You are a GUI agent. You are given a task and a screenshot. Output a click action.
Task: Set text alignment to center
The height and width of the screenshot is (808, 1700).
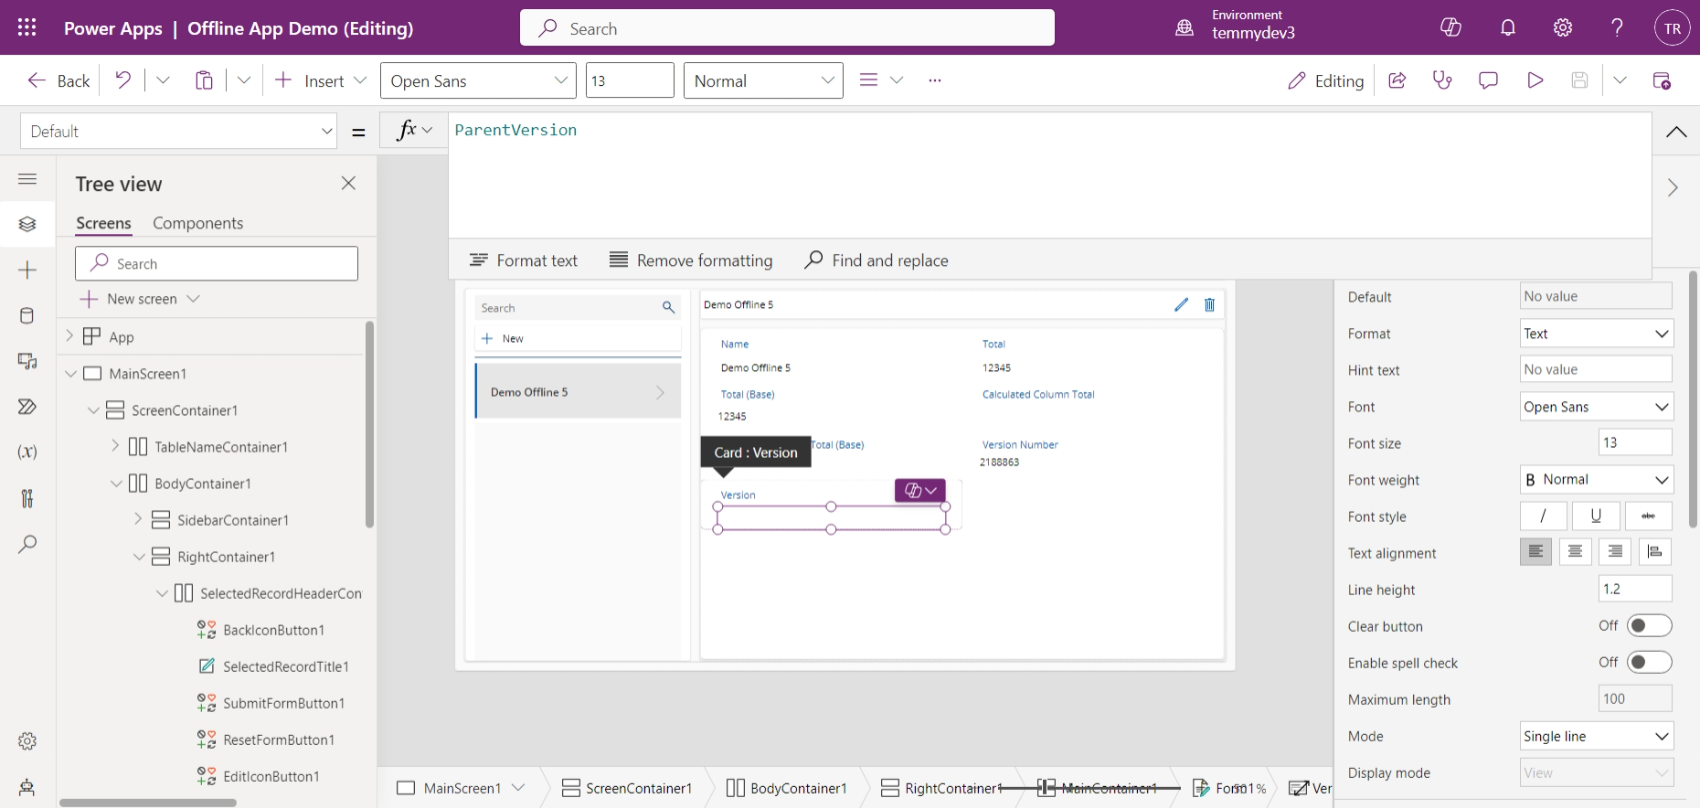[x=1575, y=552]
